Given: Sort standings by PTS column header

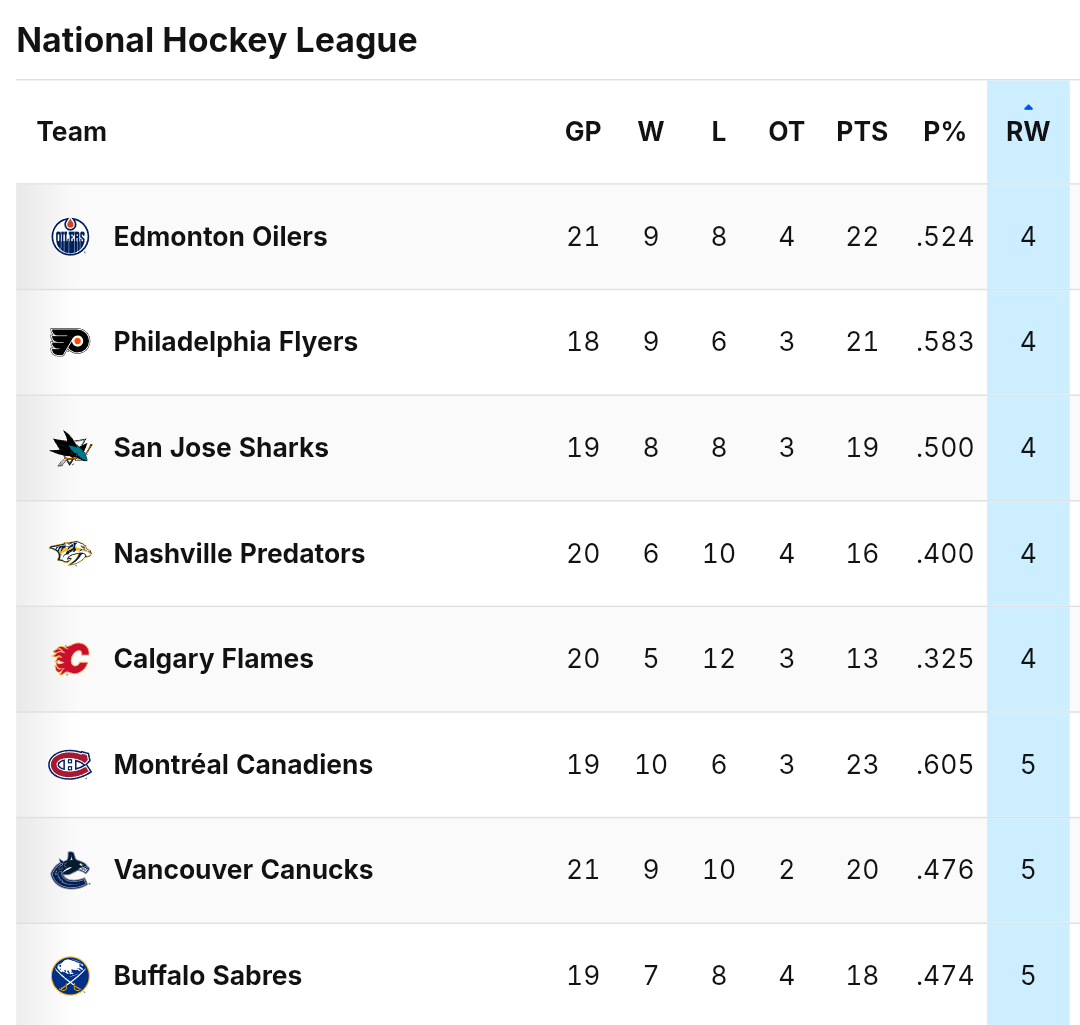Looking at the screenshot, I should pos(861,132).
